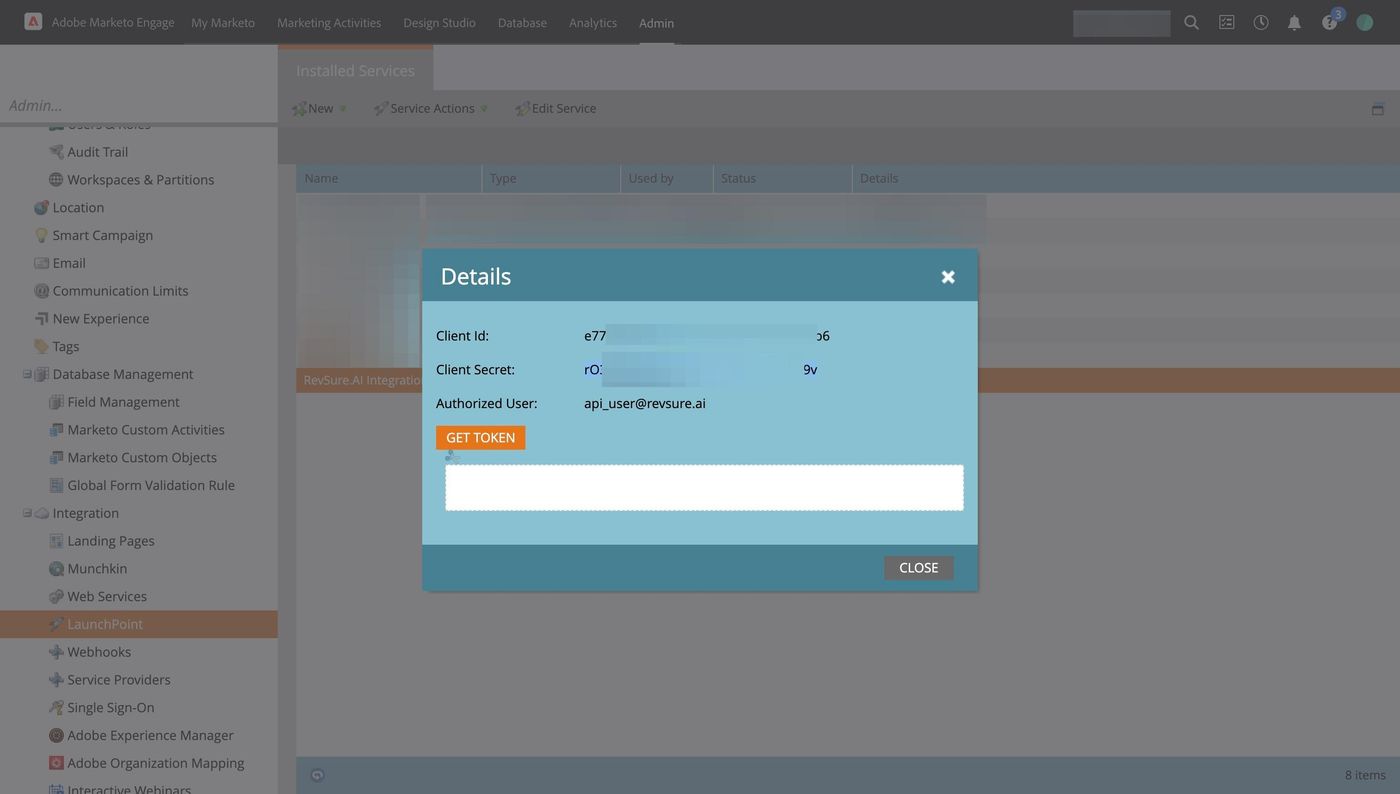Click the refresh icon at grid bottom
Image resolution: width=1400 pixels, height=794 pixels.
coord(317,775)
